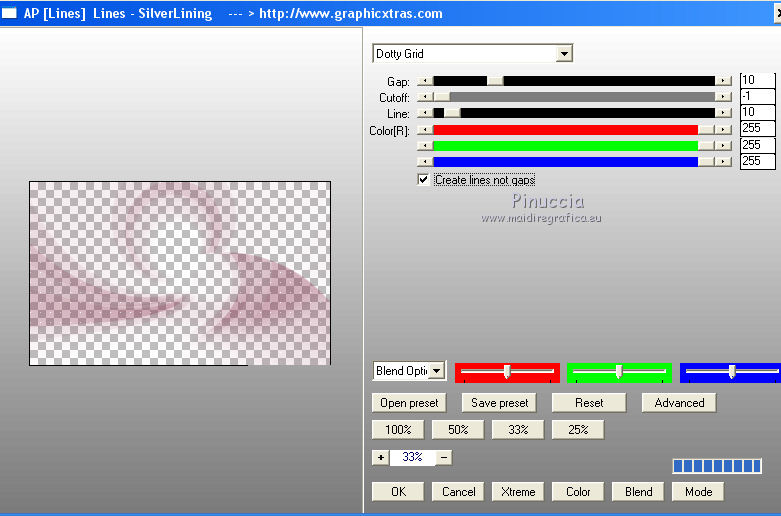Select the 33% zoom button
Screen dimensions: 781x516
click(518, 429)
